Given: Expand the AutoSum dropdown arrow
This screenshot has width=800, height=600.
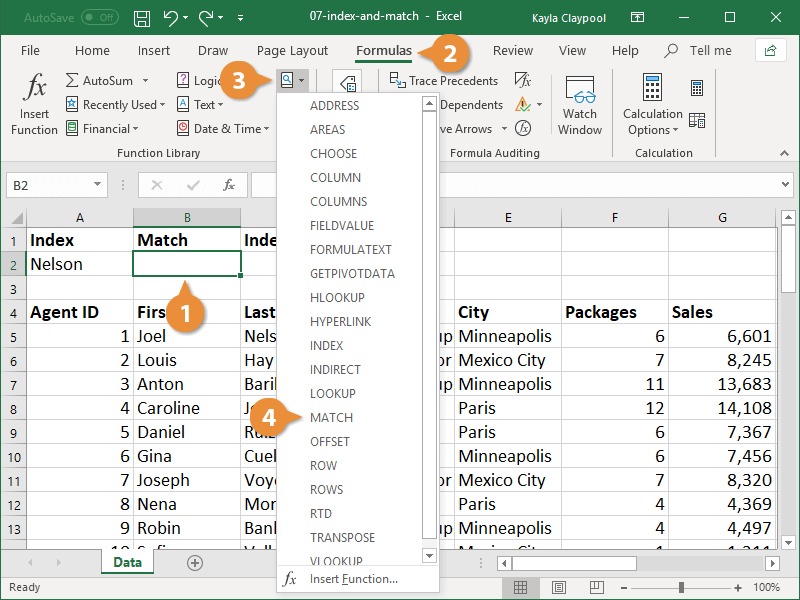Looking at the screenshot, I should point(145,80).
